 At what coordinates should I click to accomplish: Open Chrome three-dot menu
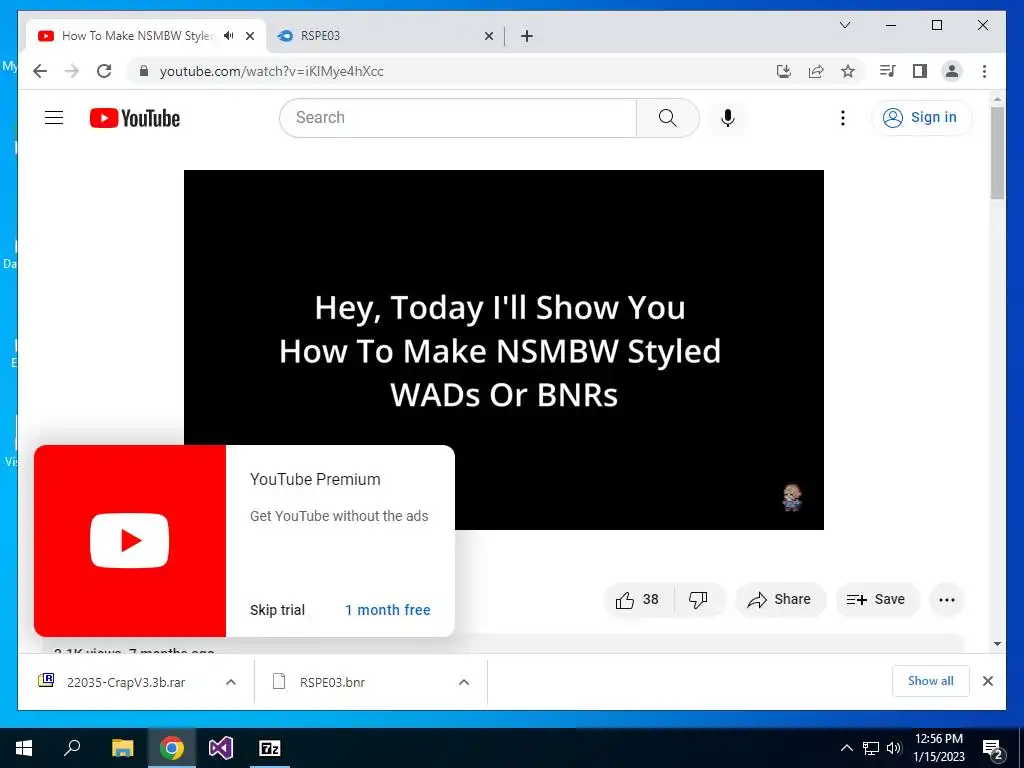tap(984, 71)
